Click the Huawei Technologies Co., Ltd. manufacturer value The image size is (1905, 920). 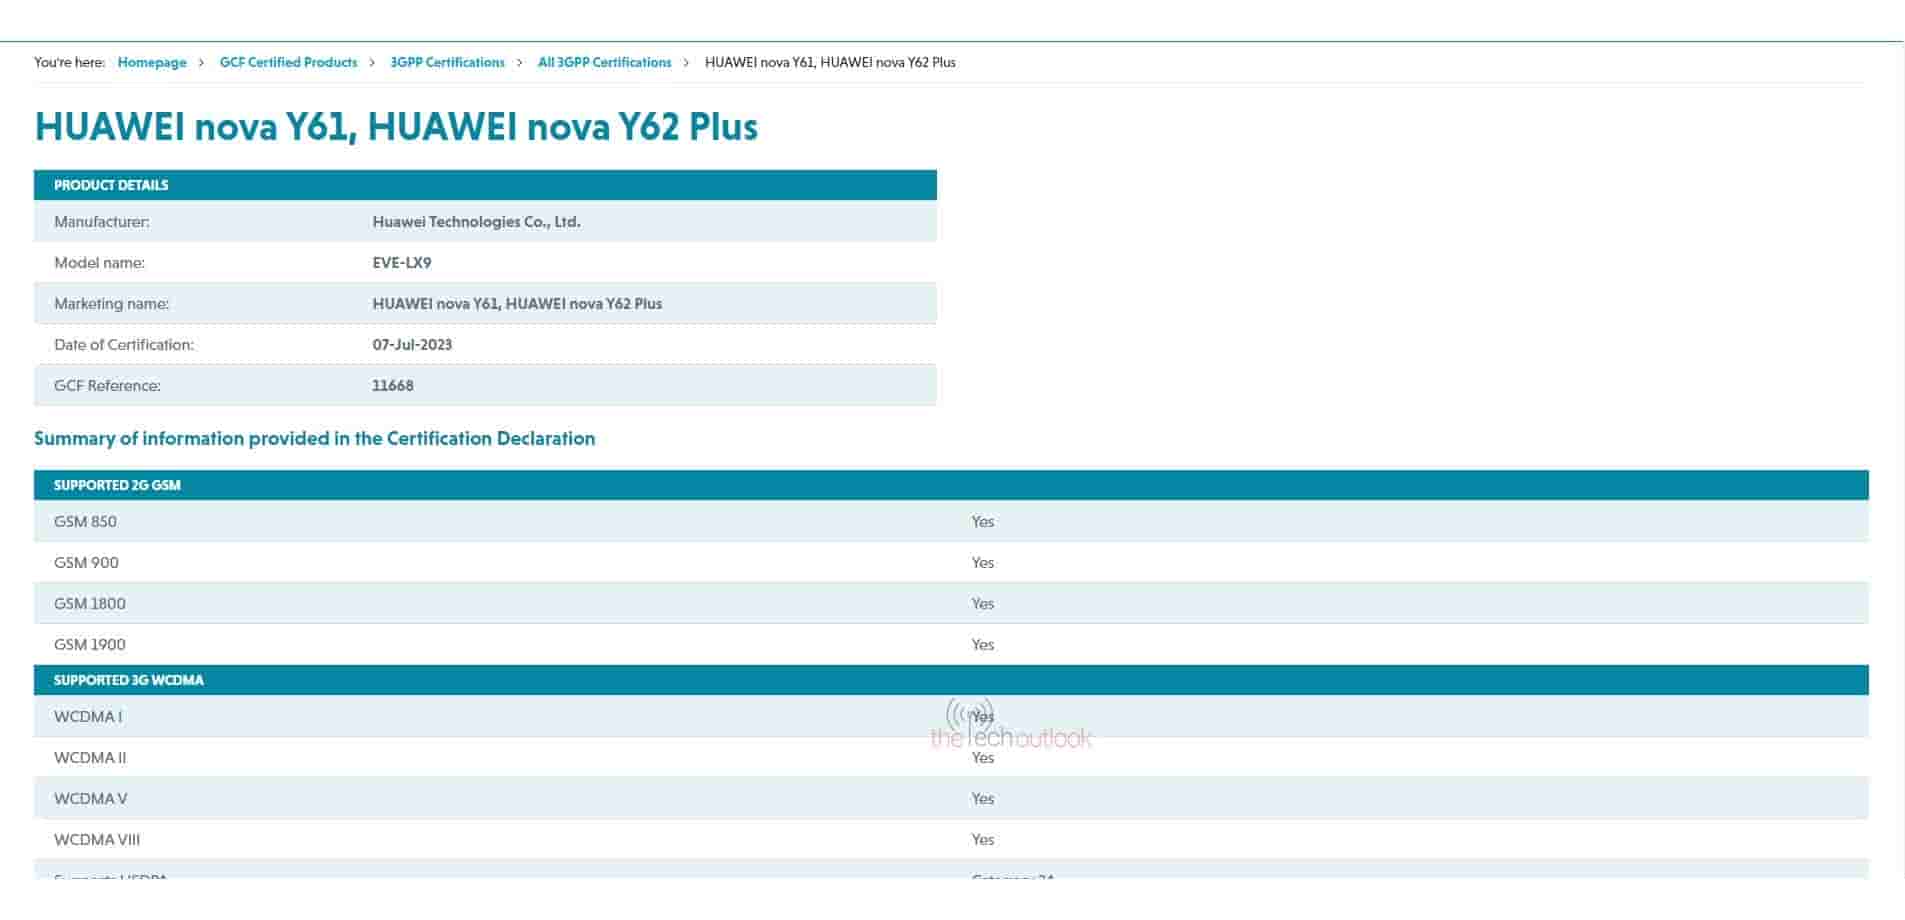(476, 222)
